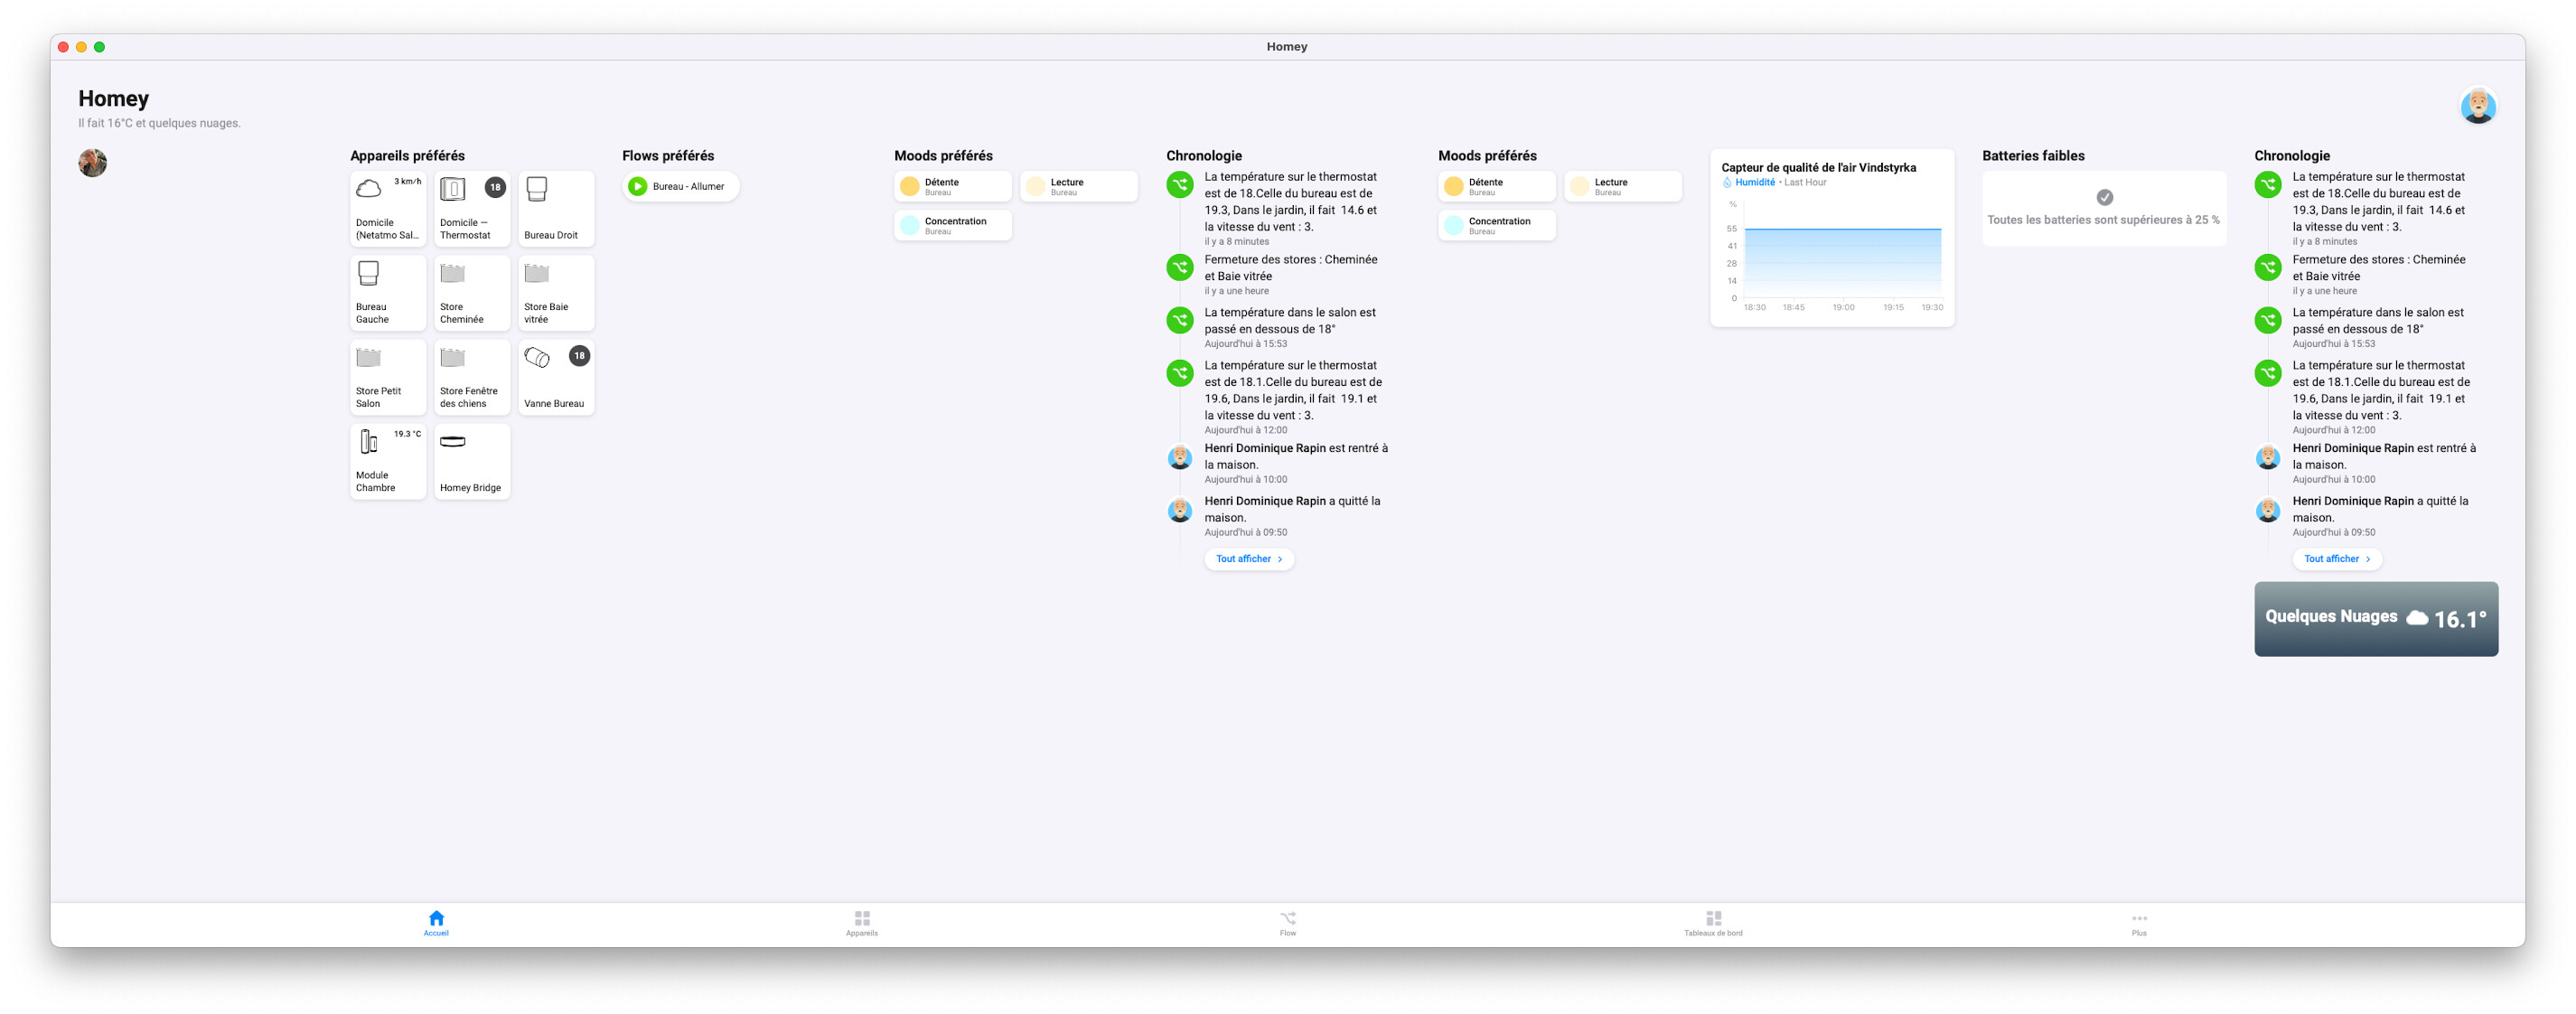Screen dimensions: 2576x1014
Task: Open the Vanne Bureau valve tile
Action: click(x=556, y=377)
